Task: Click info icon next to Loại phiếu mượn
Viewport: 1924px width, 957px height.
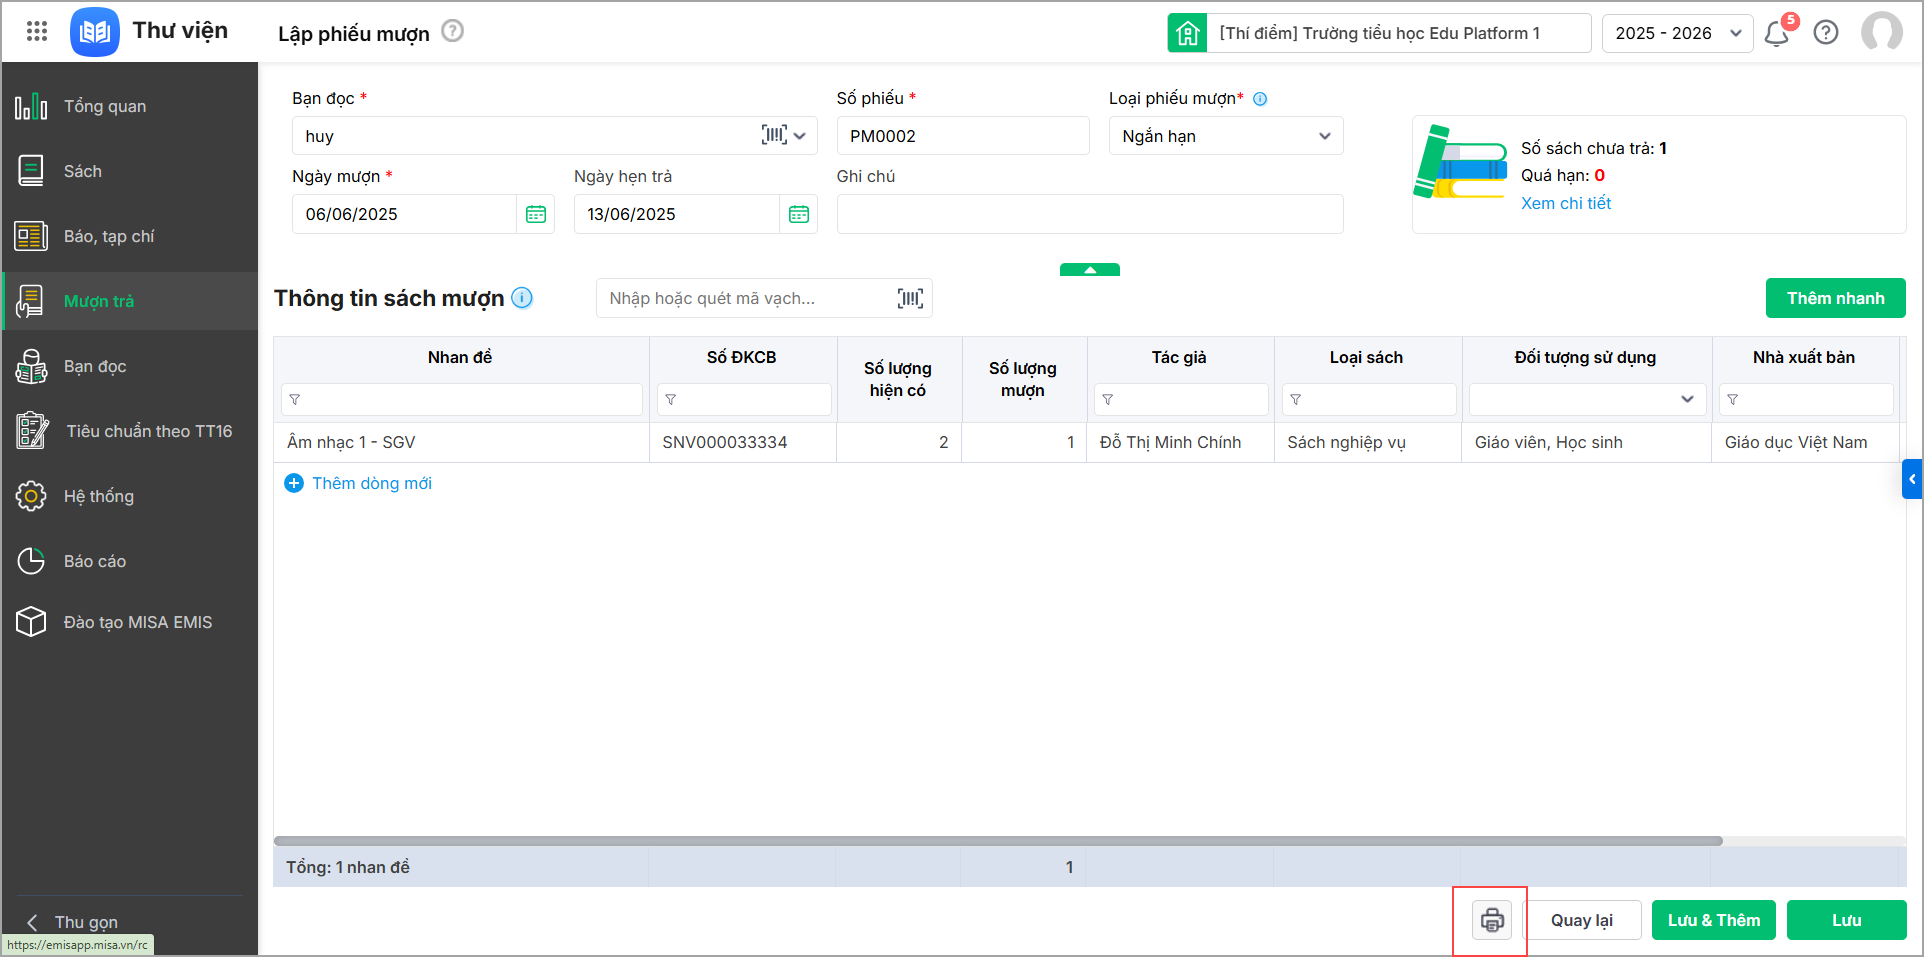Action: coord(1260,99)
